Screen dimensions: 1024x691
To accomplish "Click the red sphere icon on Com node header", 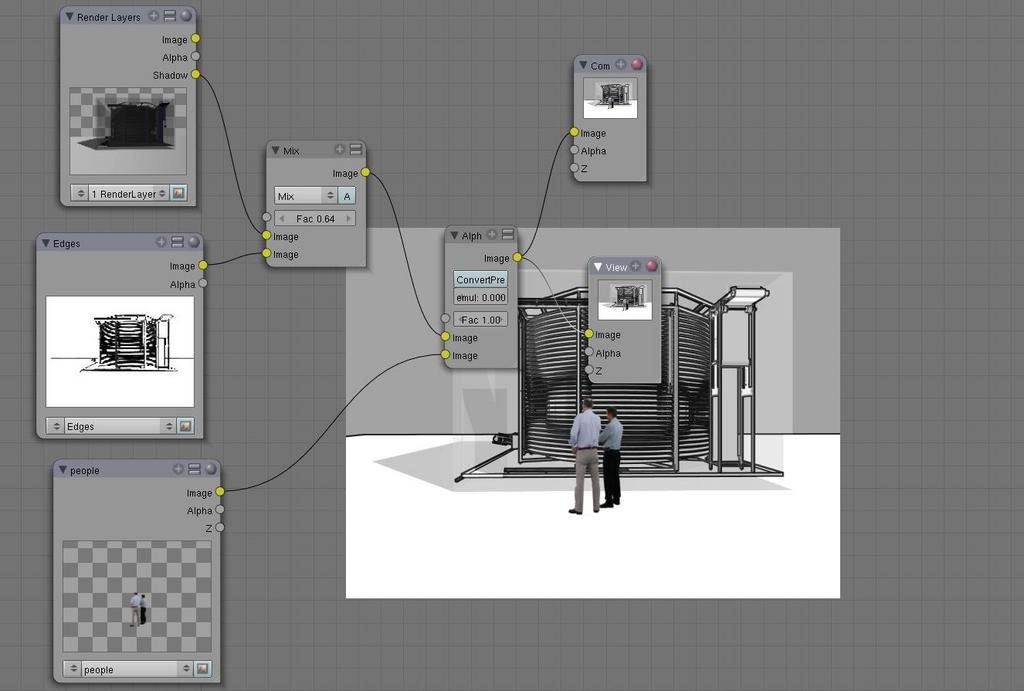I will coord(637,64).
